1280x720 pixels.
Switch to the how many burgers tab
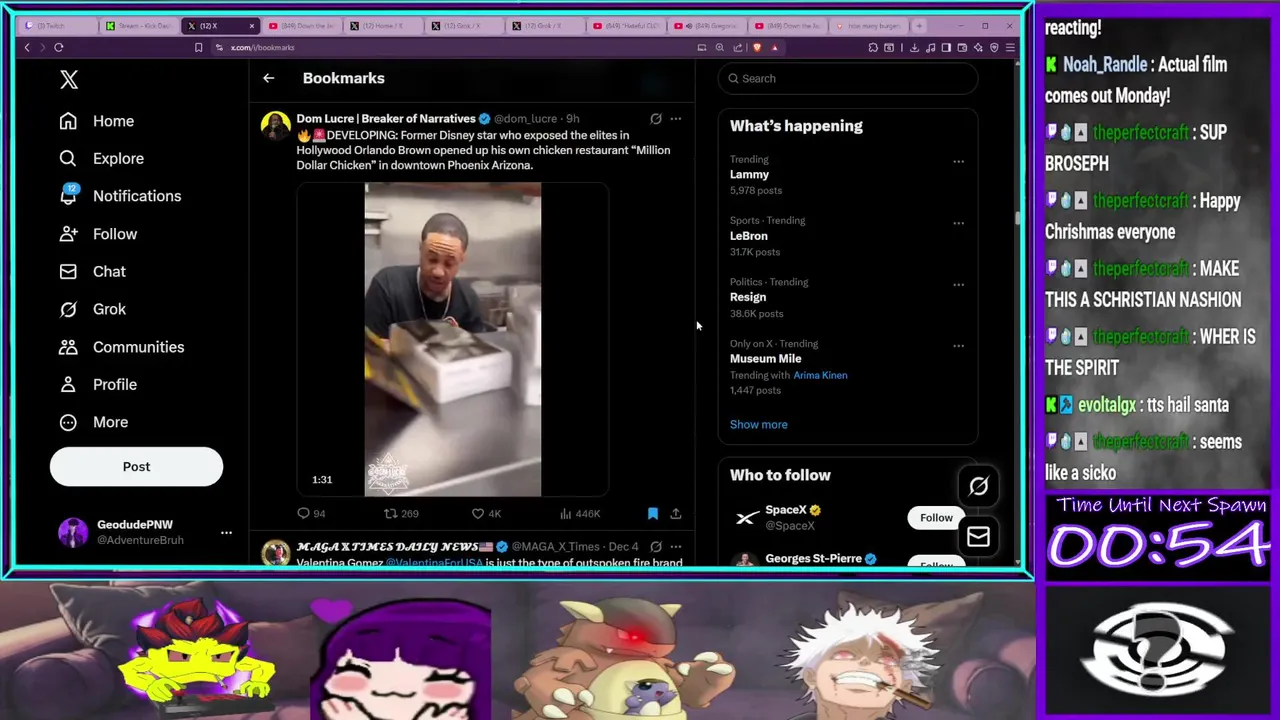(870, 26)
